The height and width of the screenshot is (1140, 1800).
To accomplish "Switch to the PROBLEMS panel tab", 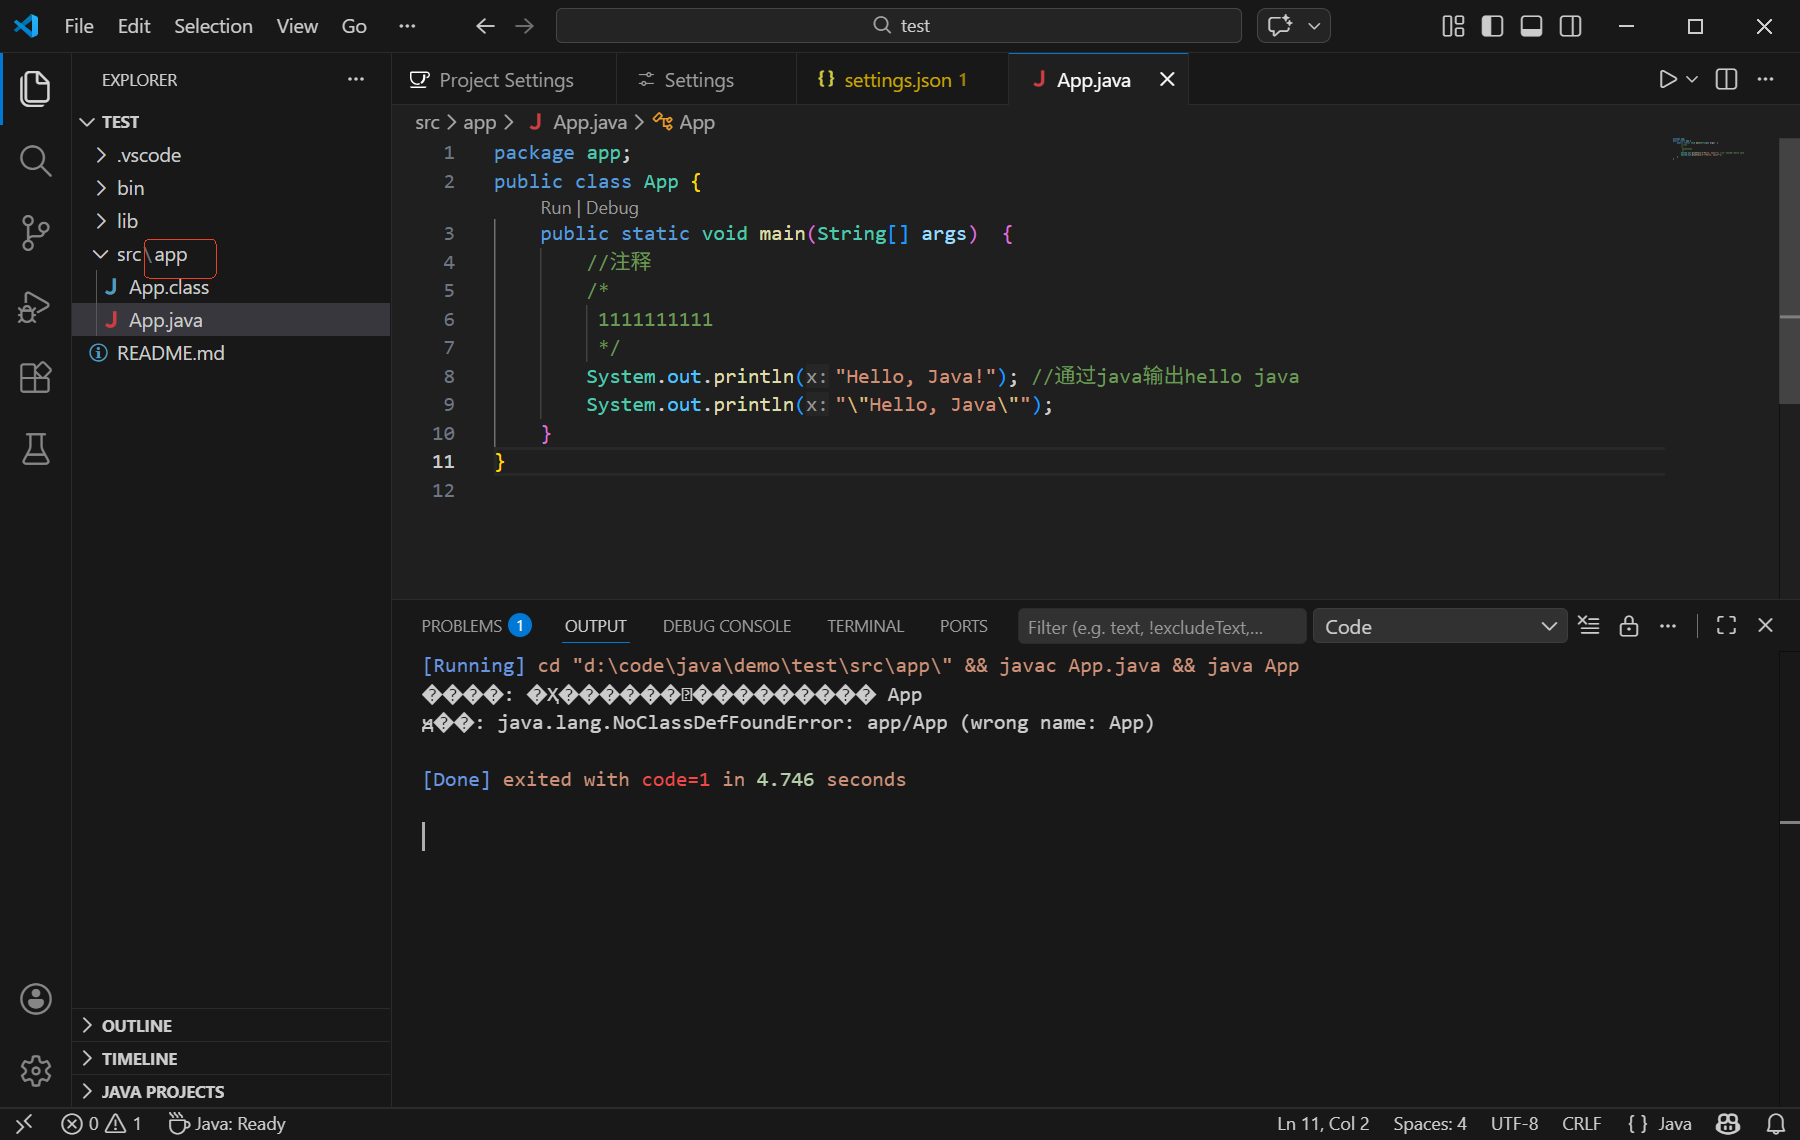I will pos(476,626).
